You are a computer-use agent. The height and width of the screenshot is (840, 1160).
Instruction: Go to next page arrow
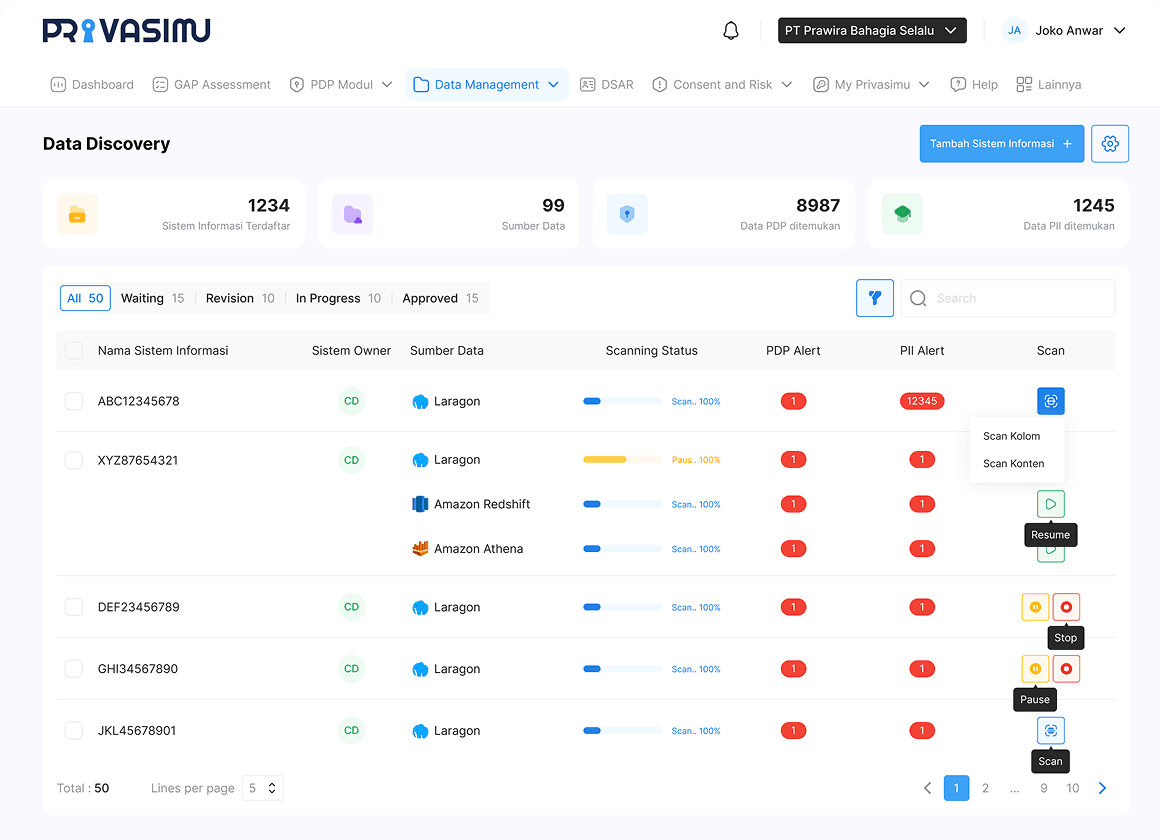tap(1102, 788)
